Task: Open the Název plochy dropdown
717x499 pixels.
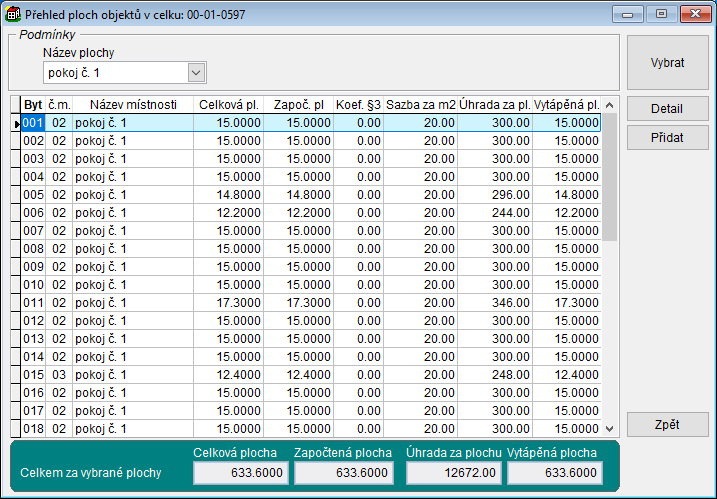Action: click(196, 73)
